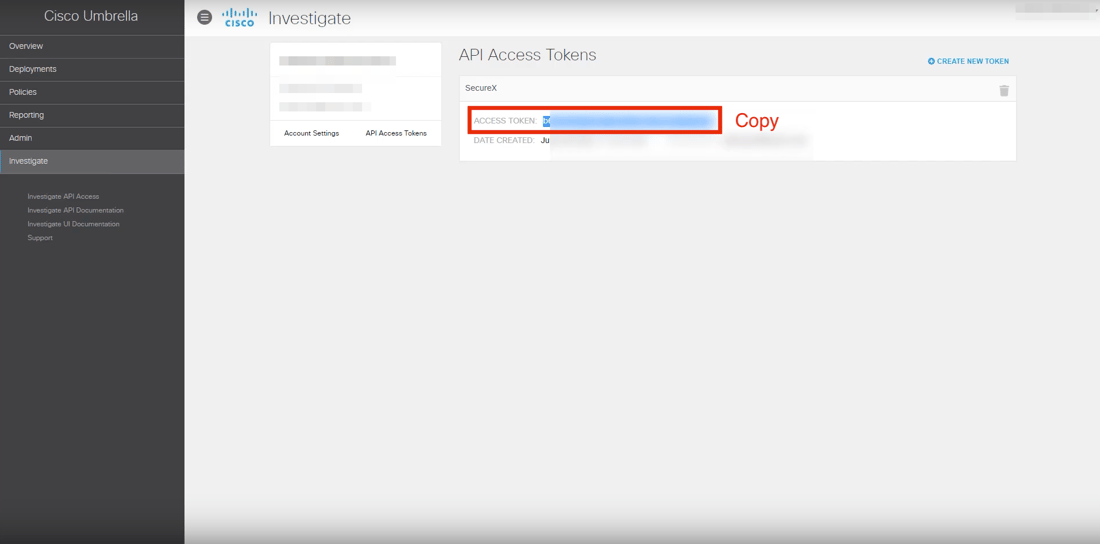Click the API Access Tokens heading

pos(527,55)
